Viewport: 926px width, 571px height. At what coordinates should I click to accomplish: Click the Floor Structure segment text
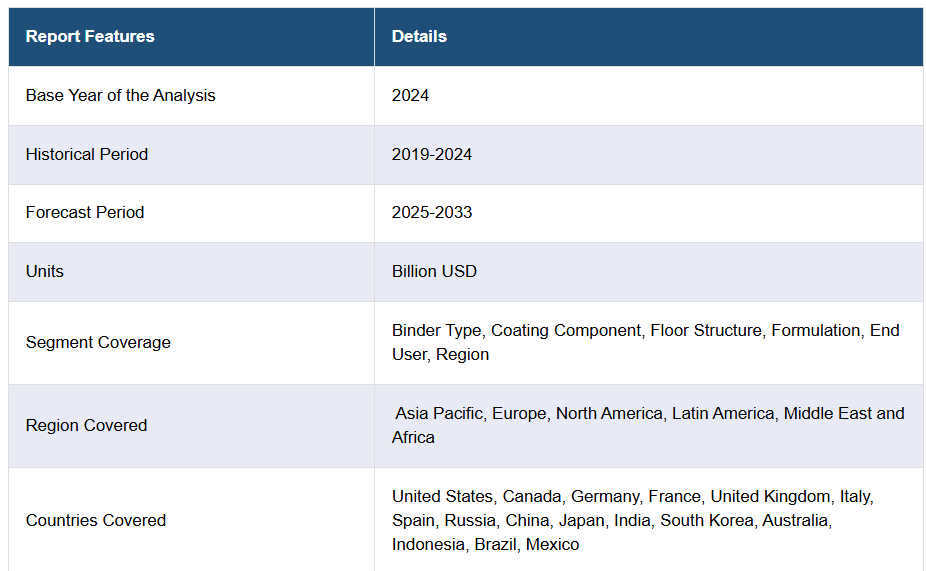tap(706, 331)
